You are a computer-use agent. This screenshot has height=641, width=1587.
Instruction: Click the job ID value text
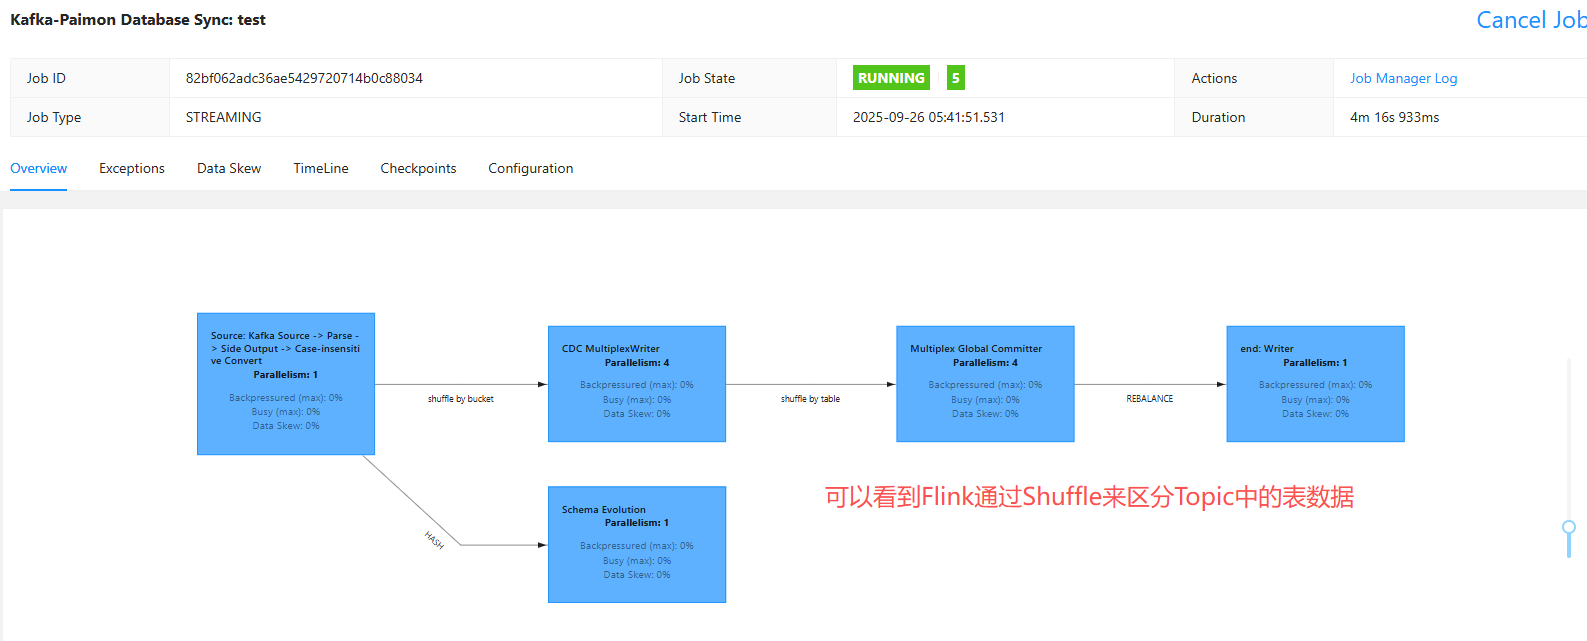[304, 78]
